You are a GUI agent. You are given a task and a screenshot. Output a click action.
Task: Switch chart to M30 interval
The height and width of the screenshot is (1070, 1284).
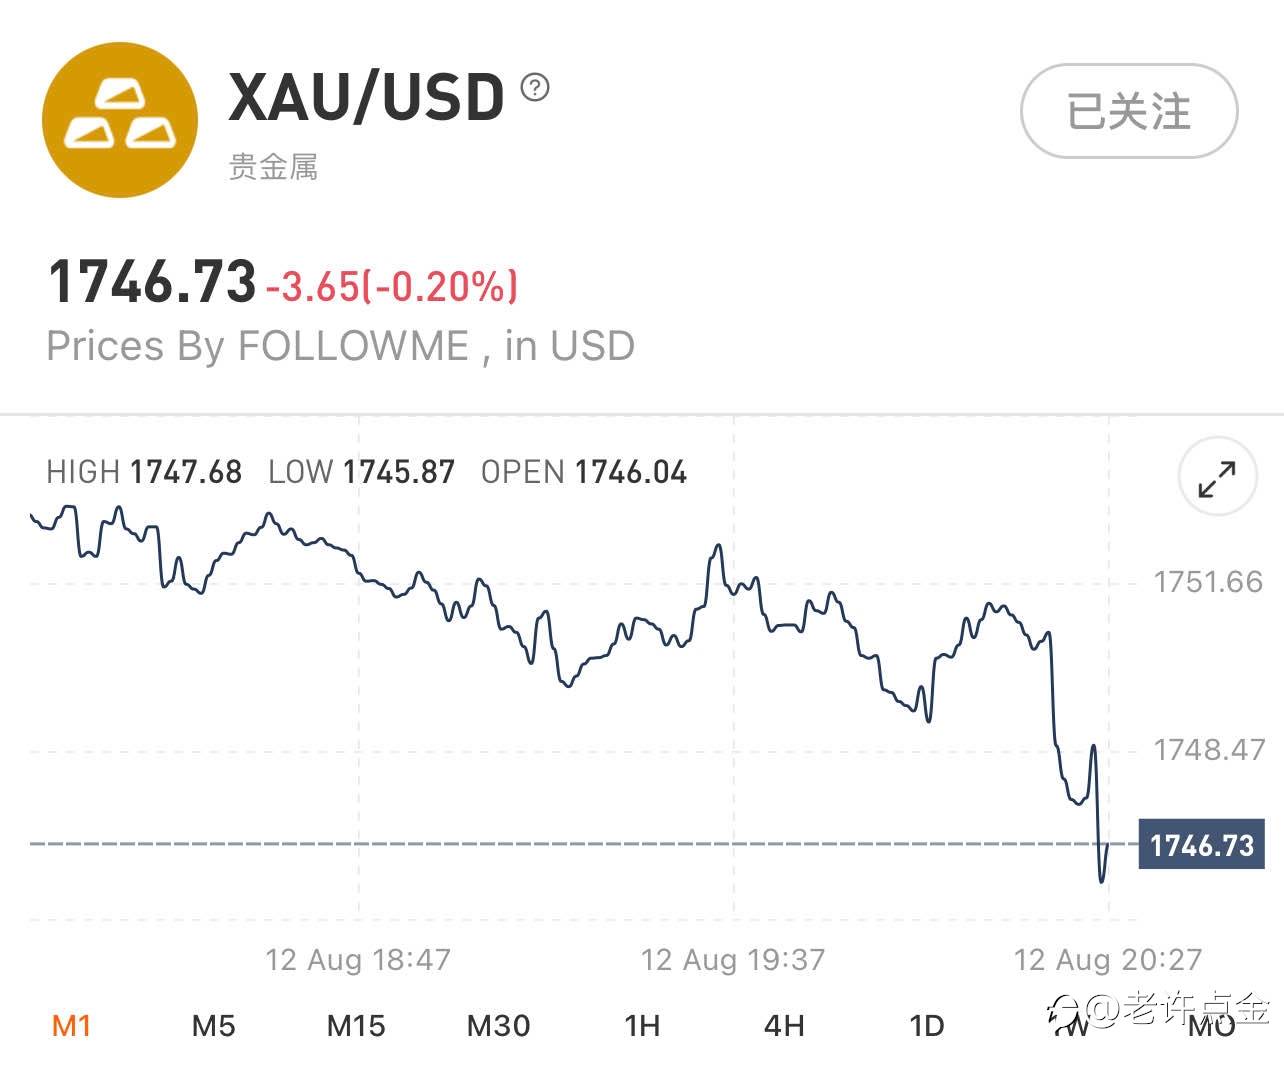[x=498, y=1025]
